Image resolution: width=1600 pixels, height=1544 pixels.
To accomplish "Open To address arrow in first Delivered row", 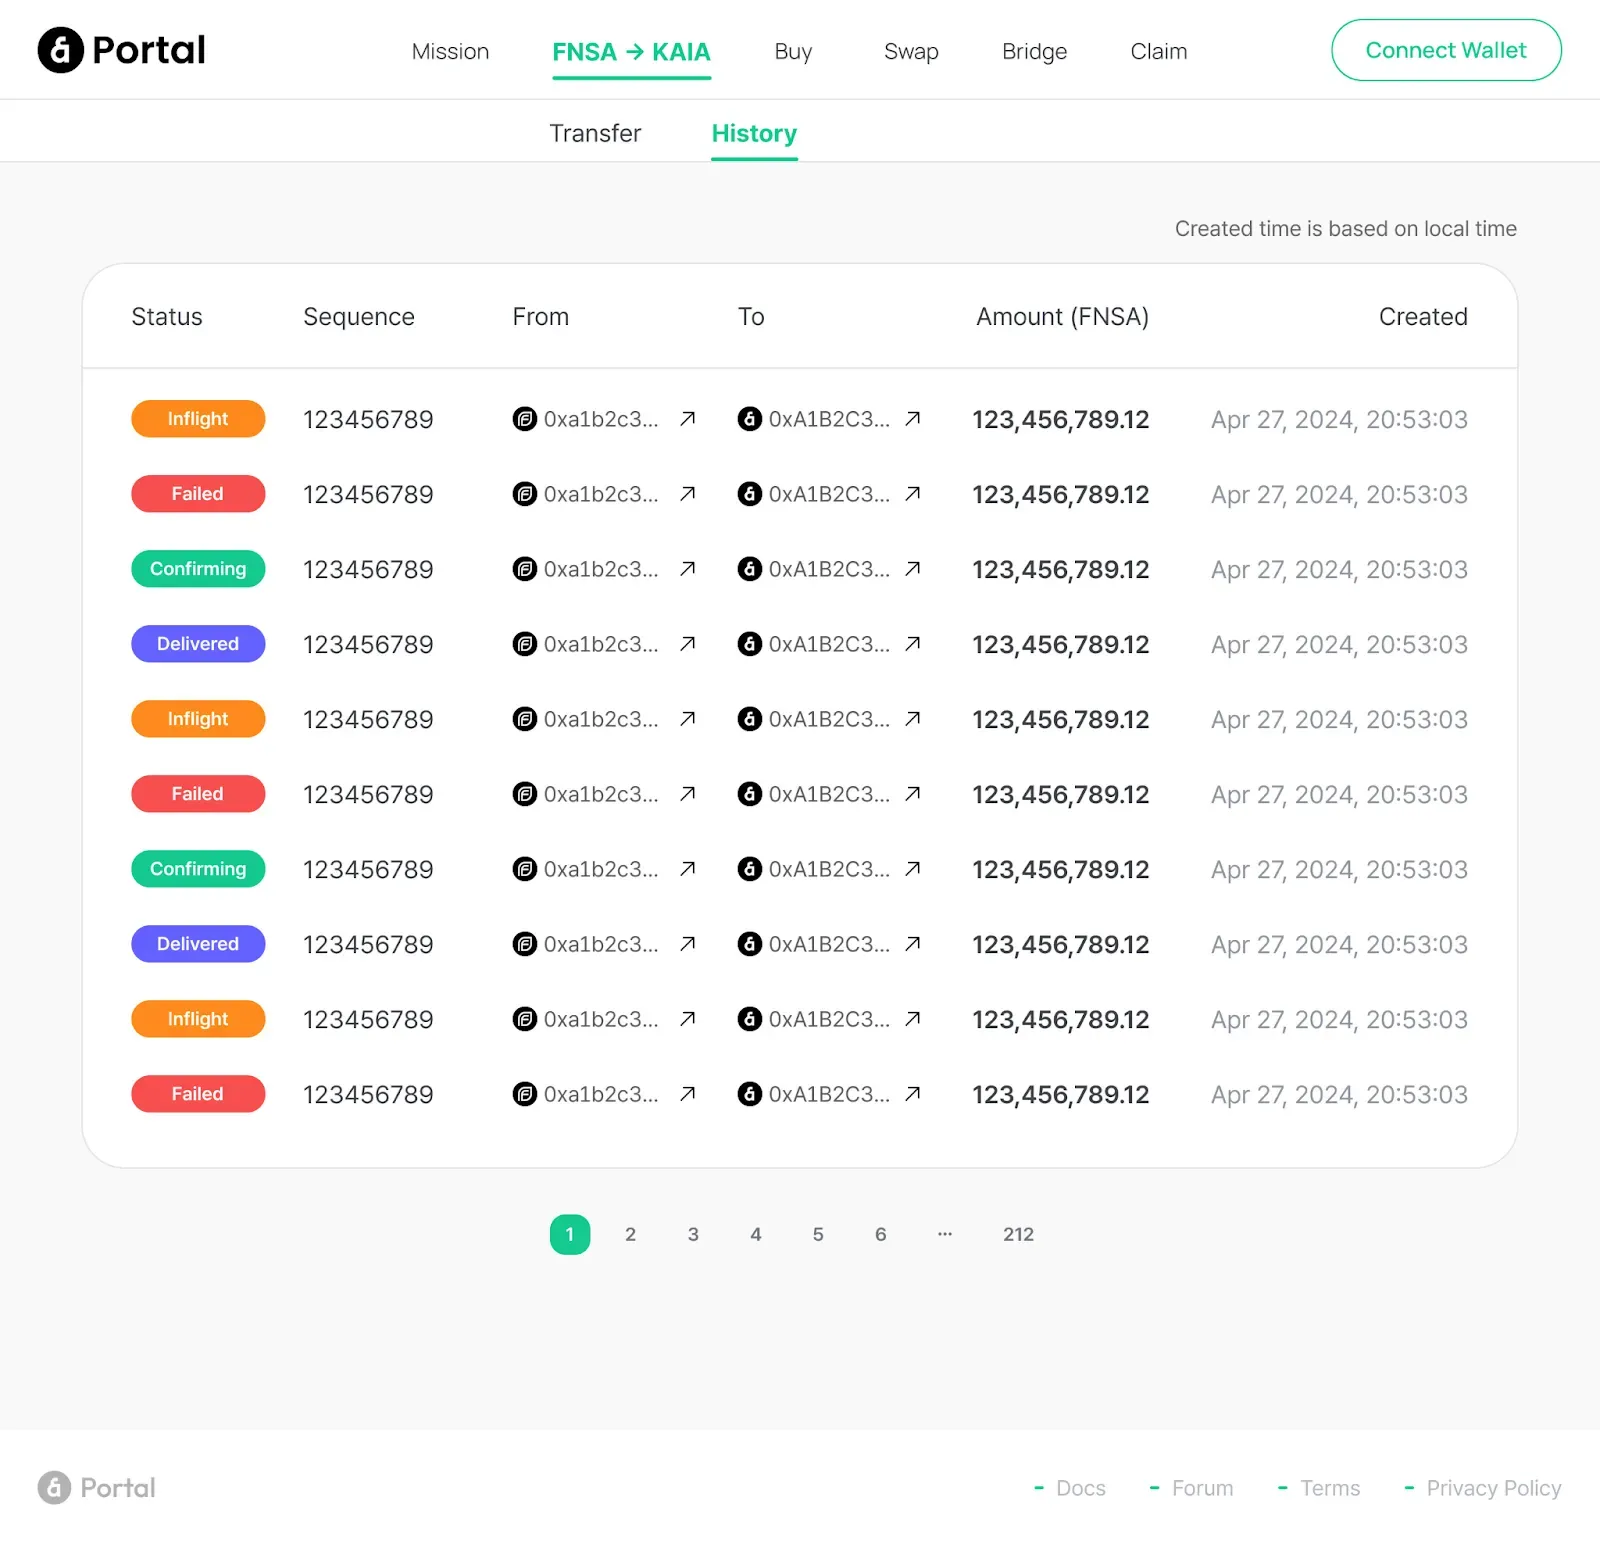I will [x=912, y=644].
